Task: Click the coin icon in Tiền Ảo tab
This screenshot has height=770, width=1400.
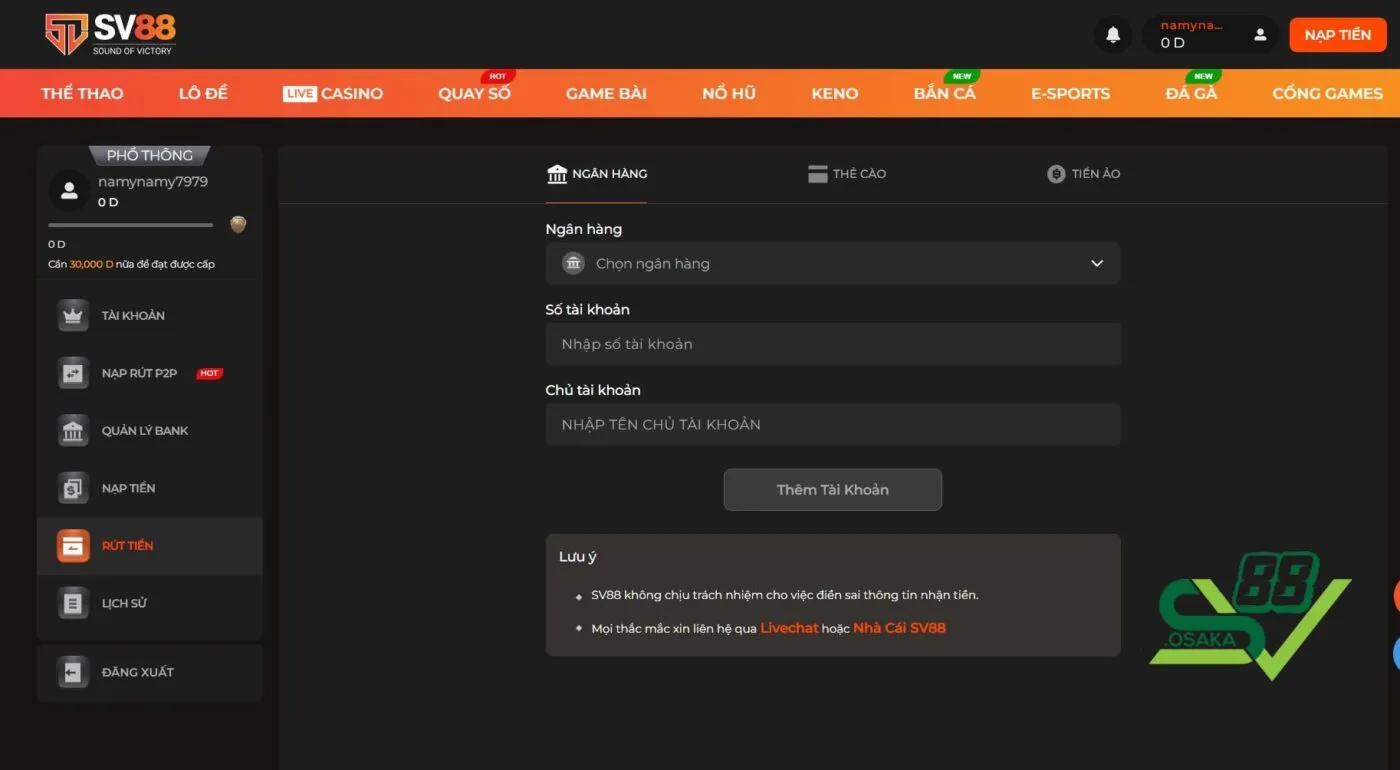Action: tap(1056, 174)
